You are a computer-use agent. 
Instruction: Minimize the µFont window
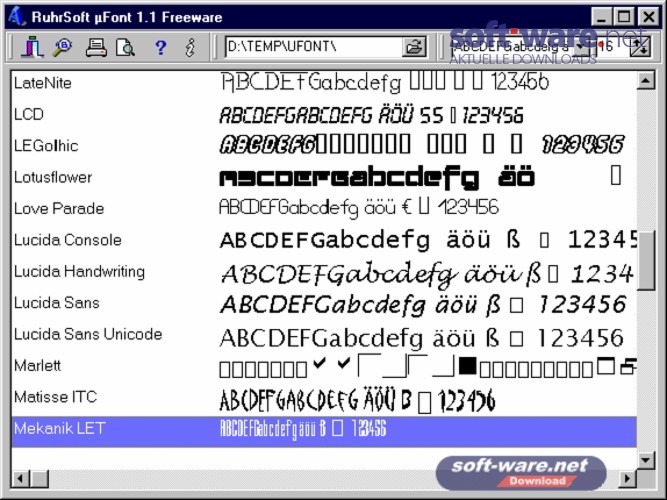pos(601,17)
